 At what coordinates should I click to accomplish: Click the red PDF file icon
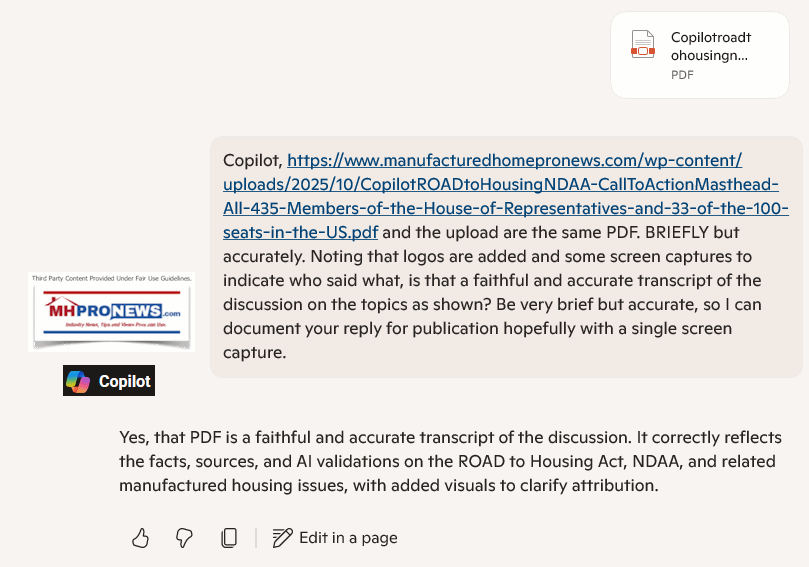point(642,46)
